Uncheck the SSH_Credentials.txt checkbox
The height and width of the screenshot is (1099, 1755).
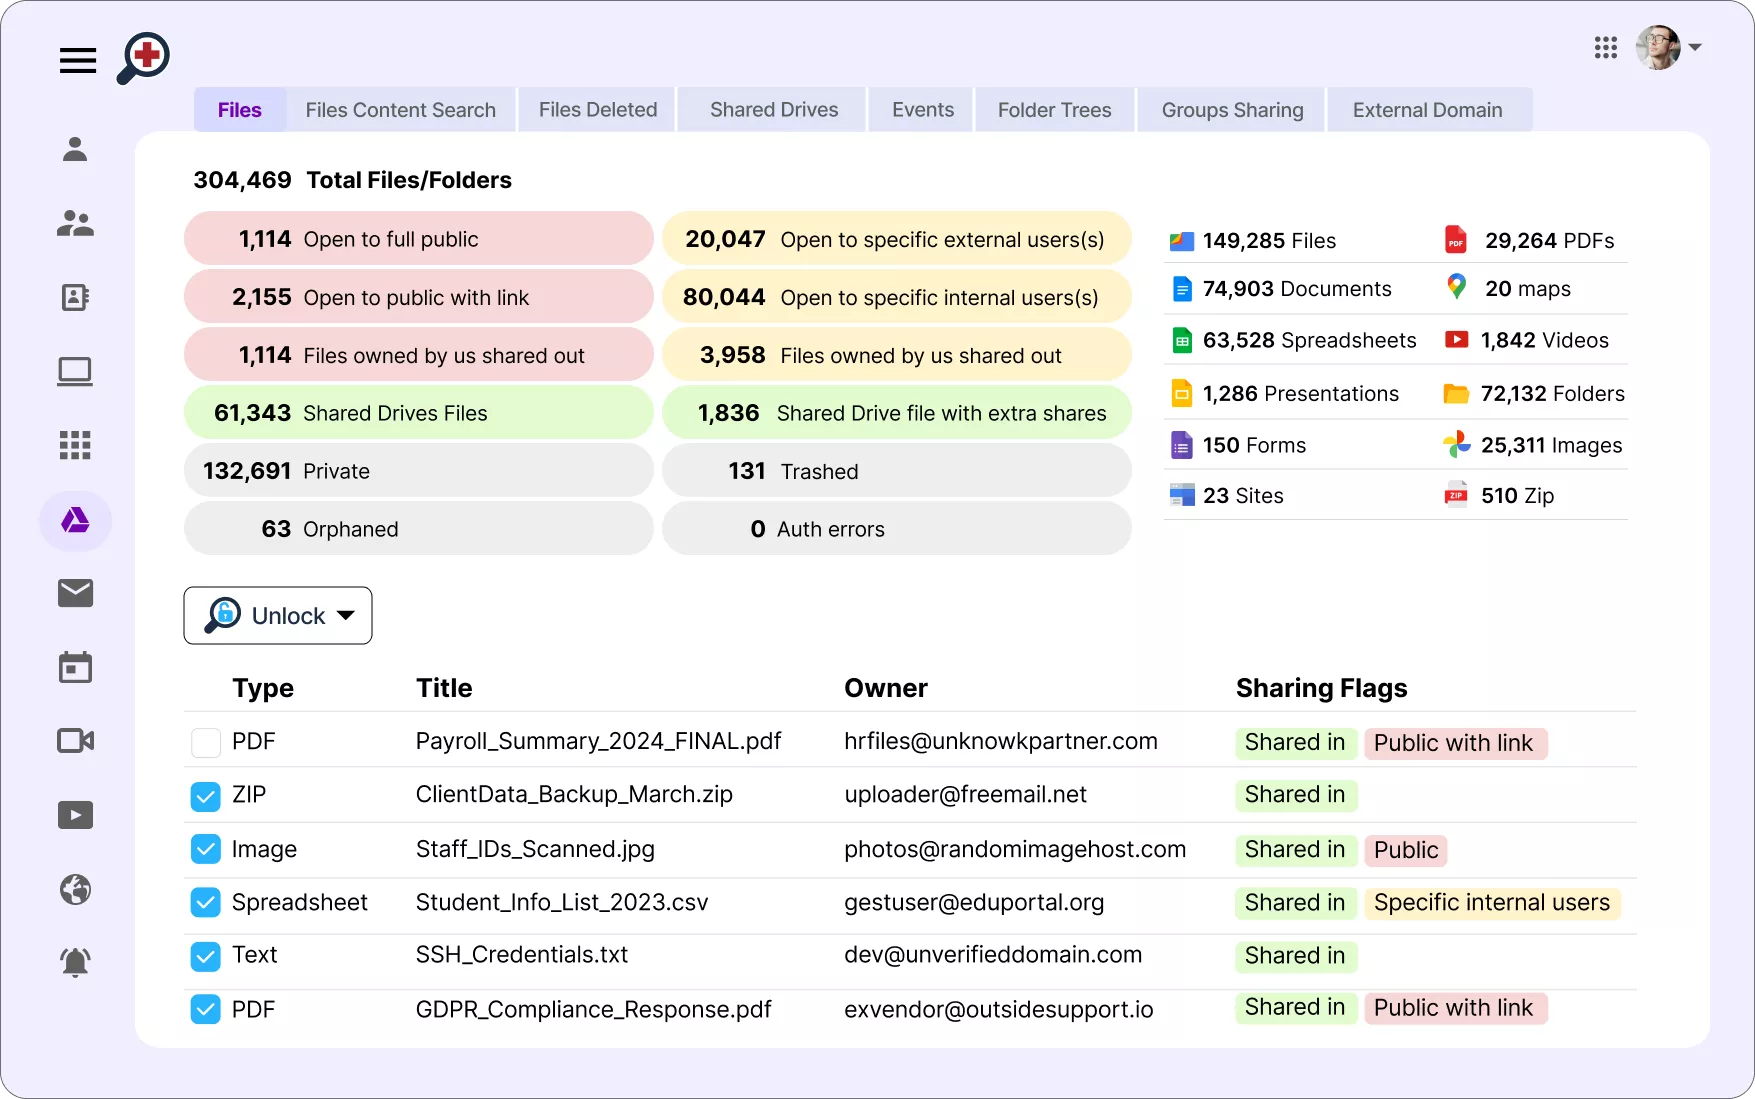(205, 955)
